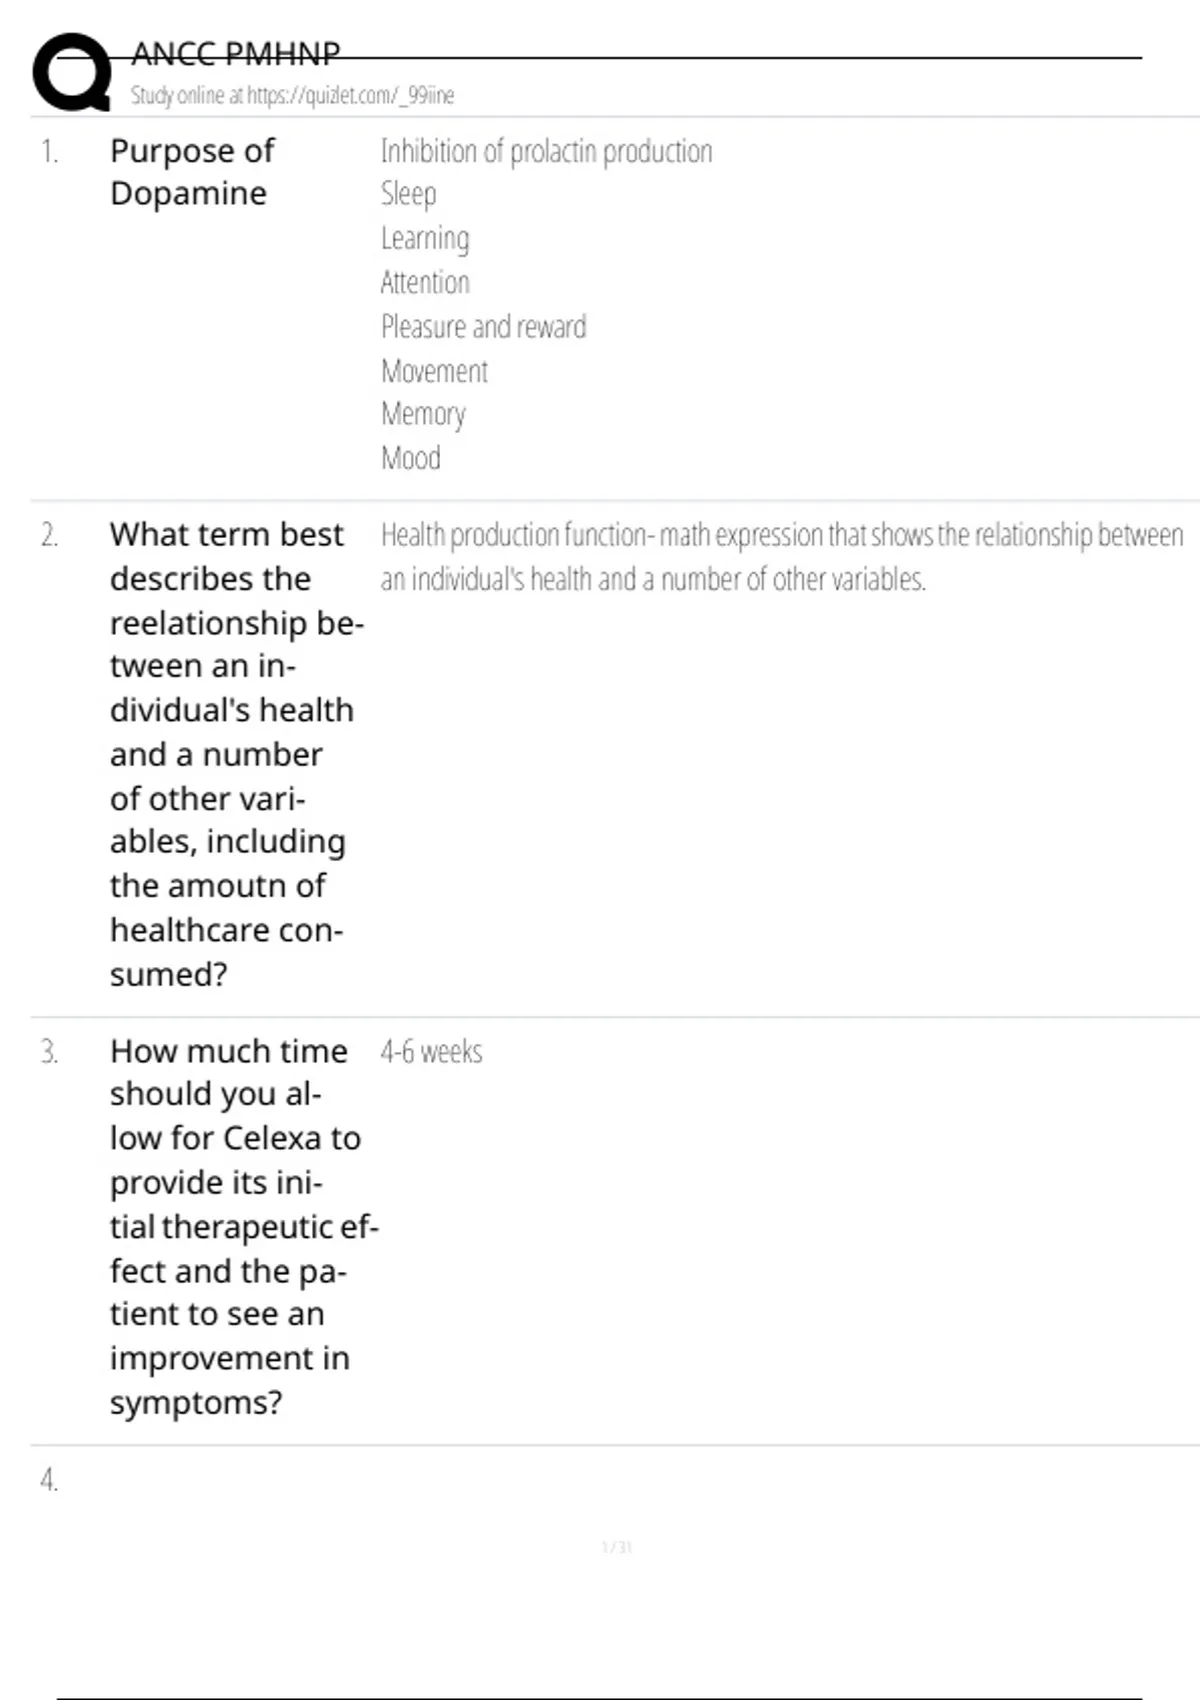Select 'Movement' in the dopamine answer
This screenshot has height=1700, width=1200.
click(x=434, y=372)
